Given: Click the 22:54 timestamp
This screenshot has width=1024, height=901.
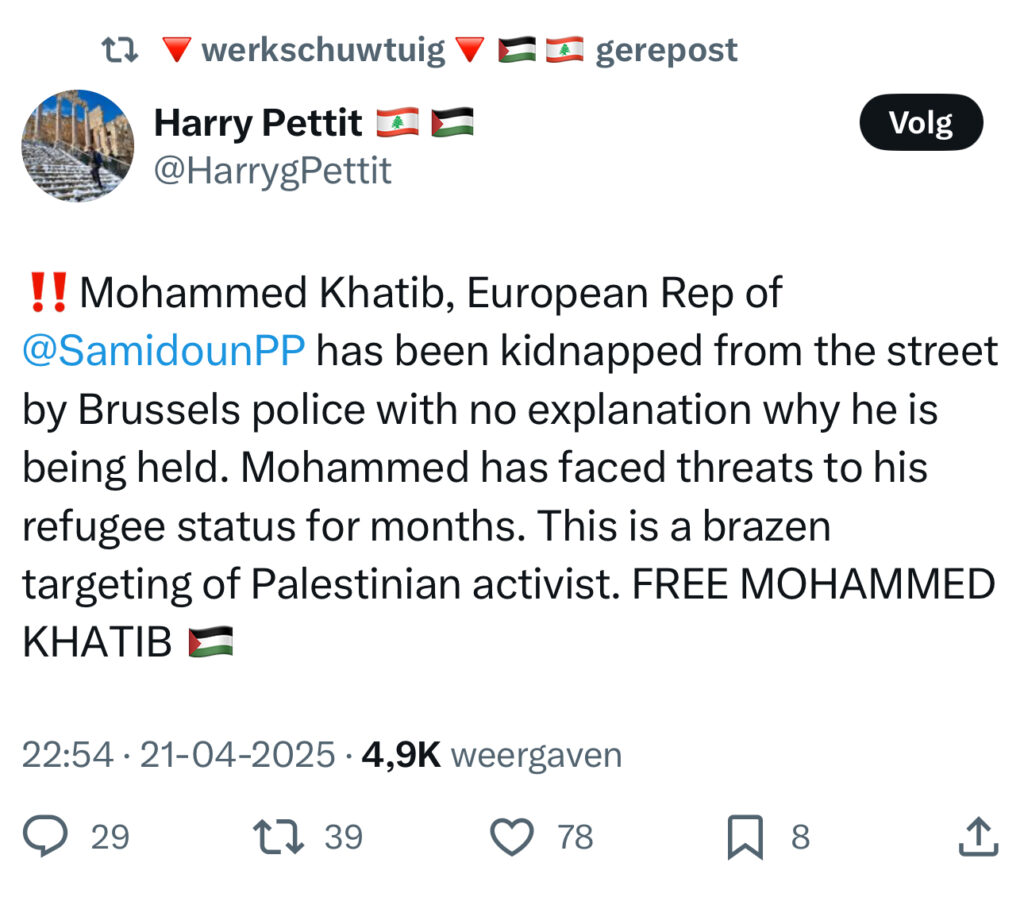Looking at the screenshot, I should [68, 755].
